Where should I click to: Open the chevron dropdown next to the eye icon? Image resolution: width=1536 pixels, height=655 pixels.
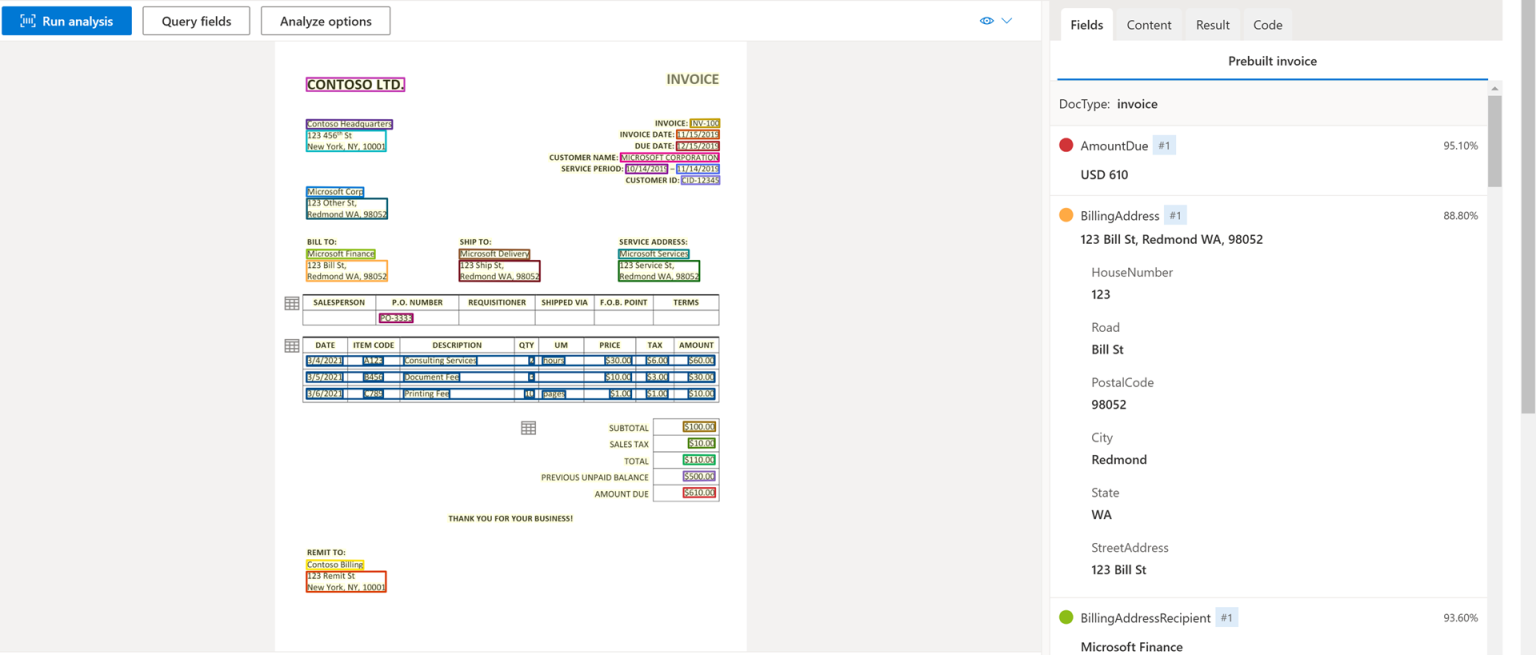click(x=1006, y=20)
